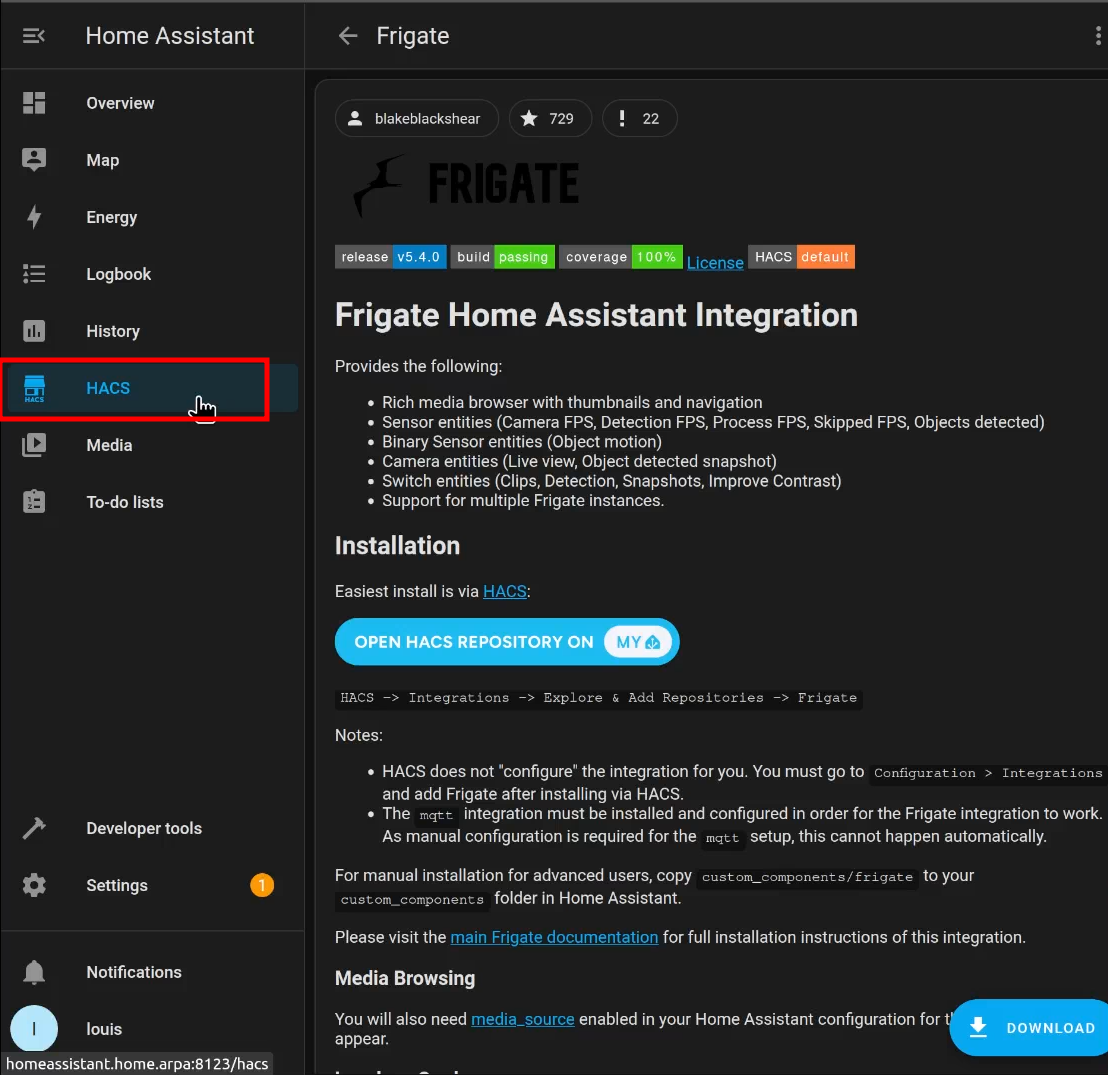Click the "Notes:" label

click(x=359, y=735)
